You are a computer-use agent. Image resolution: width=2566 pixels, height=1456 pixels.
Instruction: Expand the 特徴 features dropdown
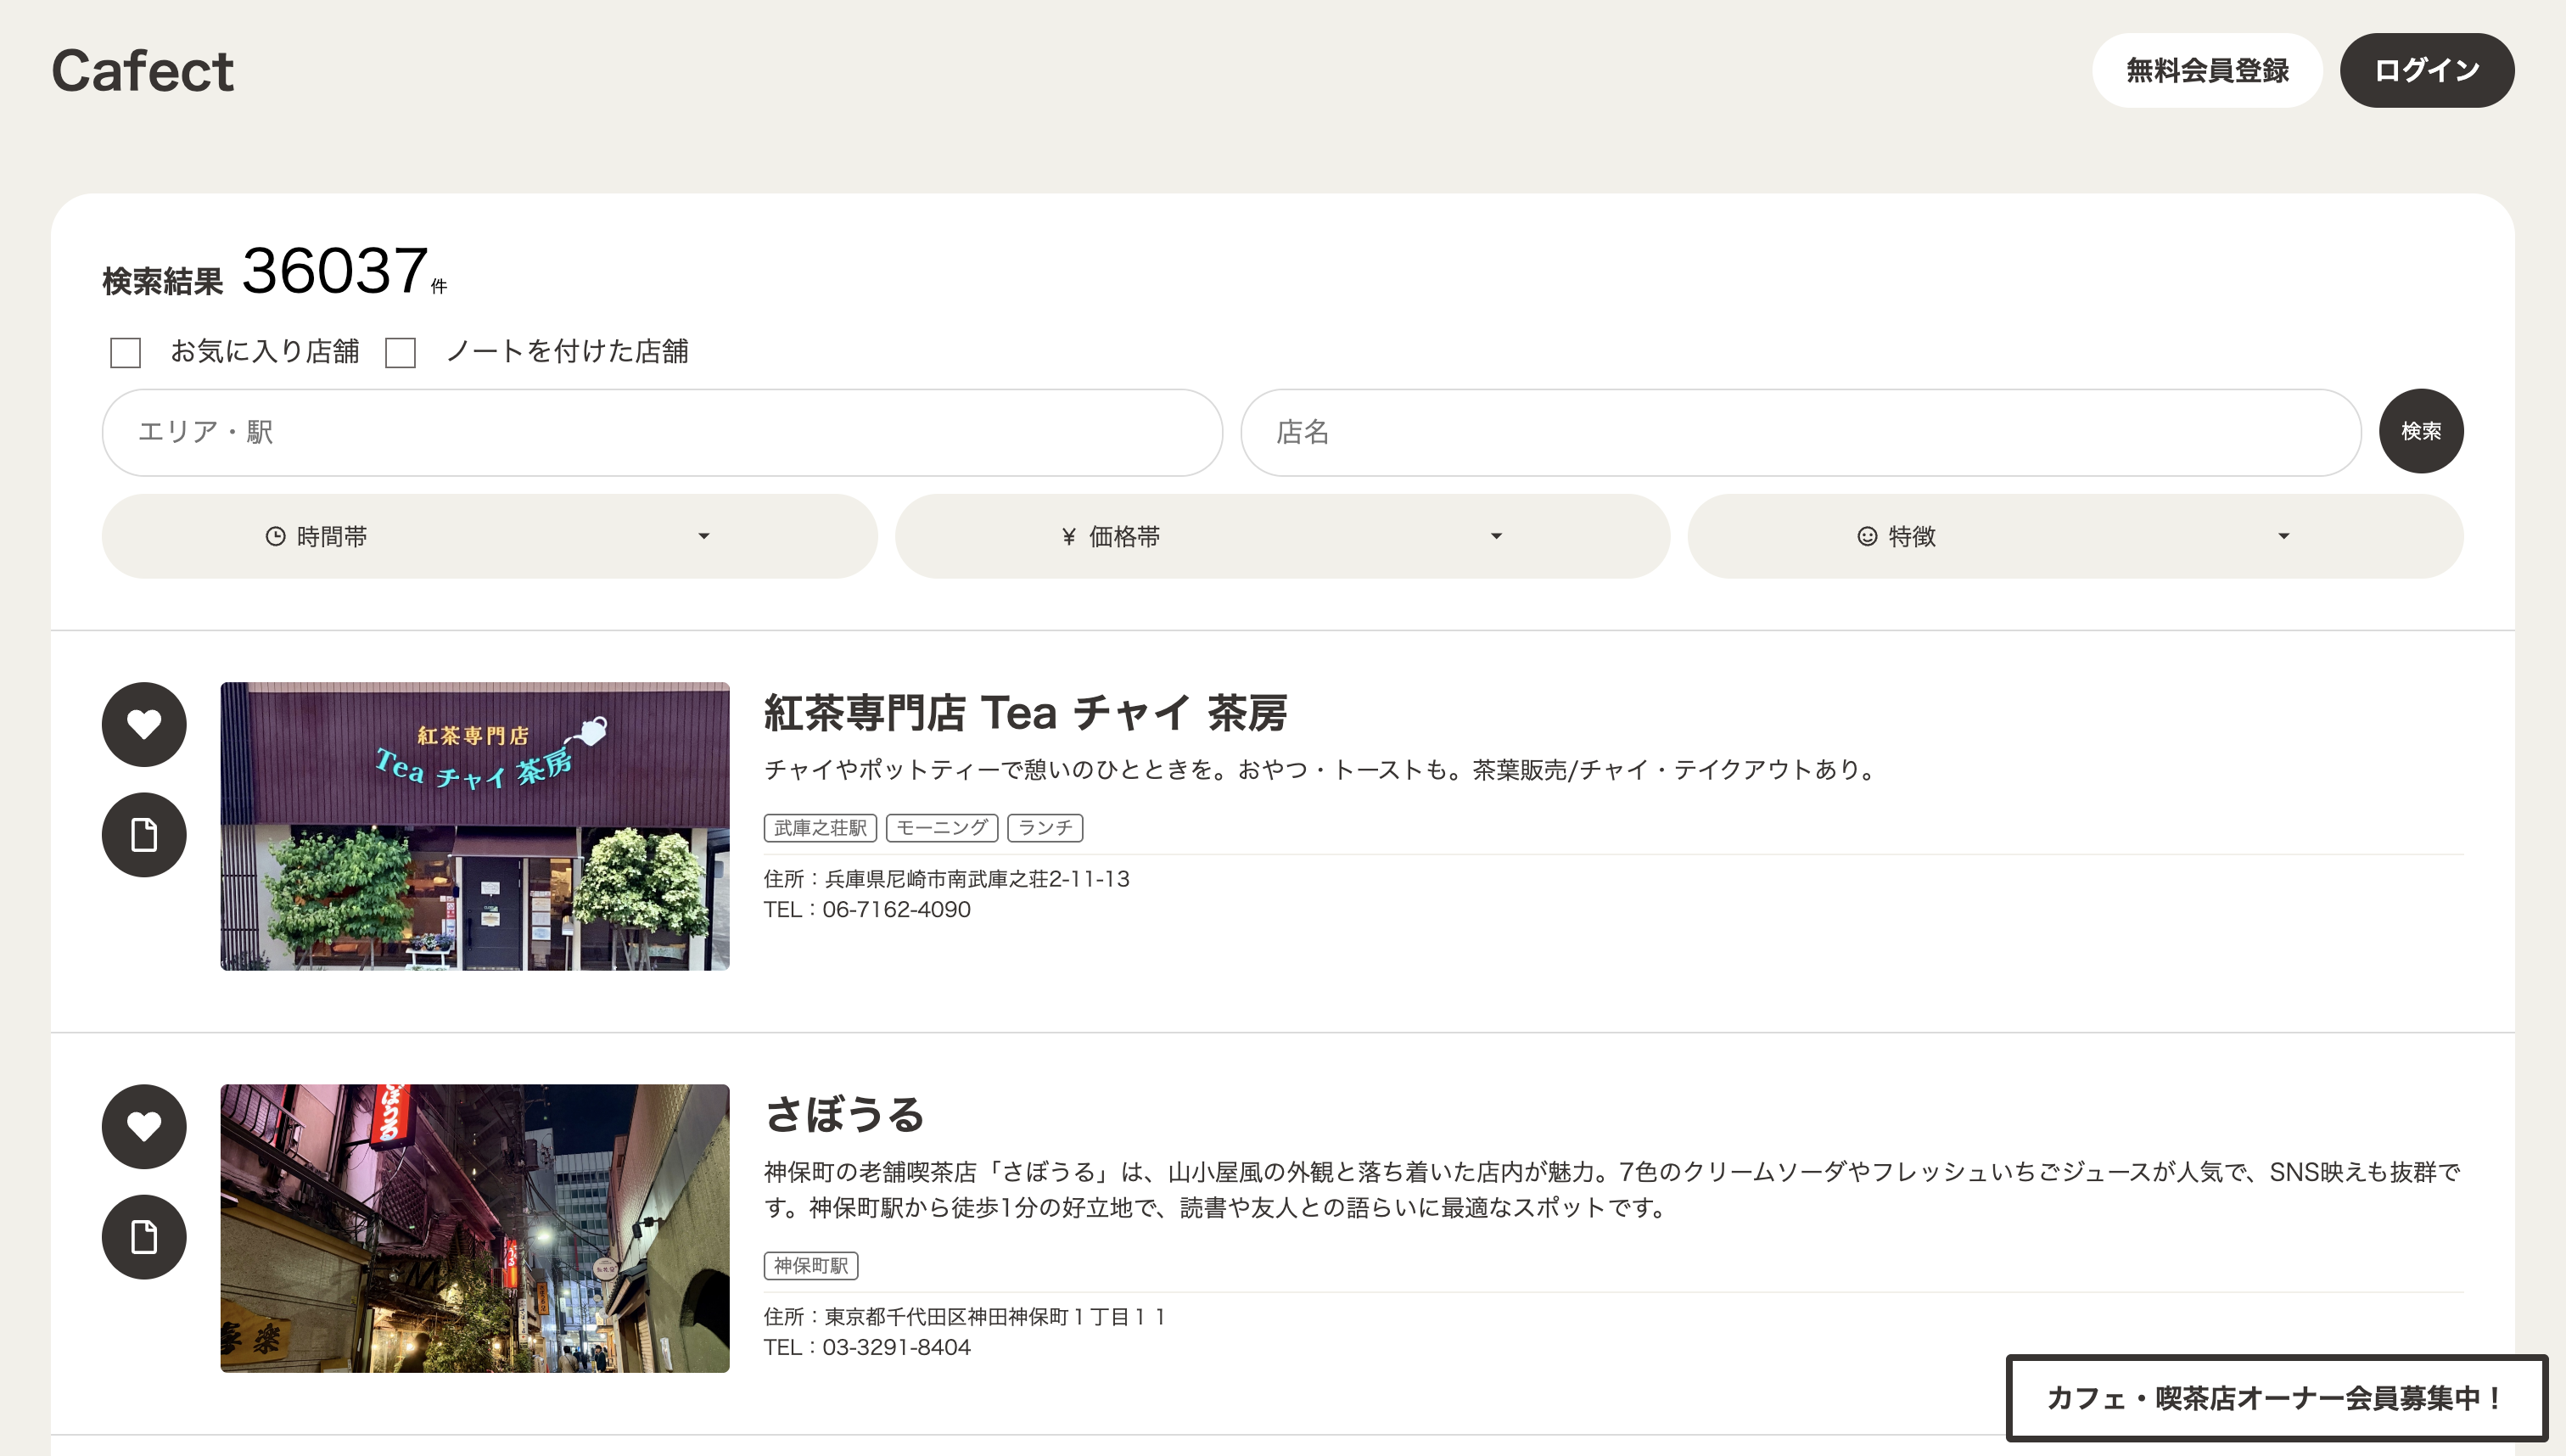point(2074,536)
